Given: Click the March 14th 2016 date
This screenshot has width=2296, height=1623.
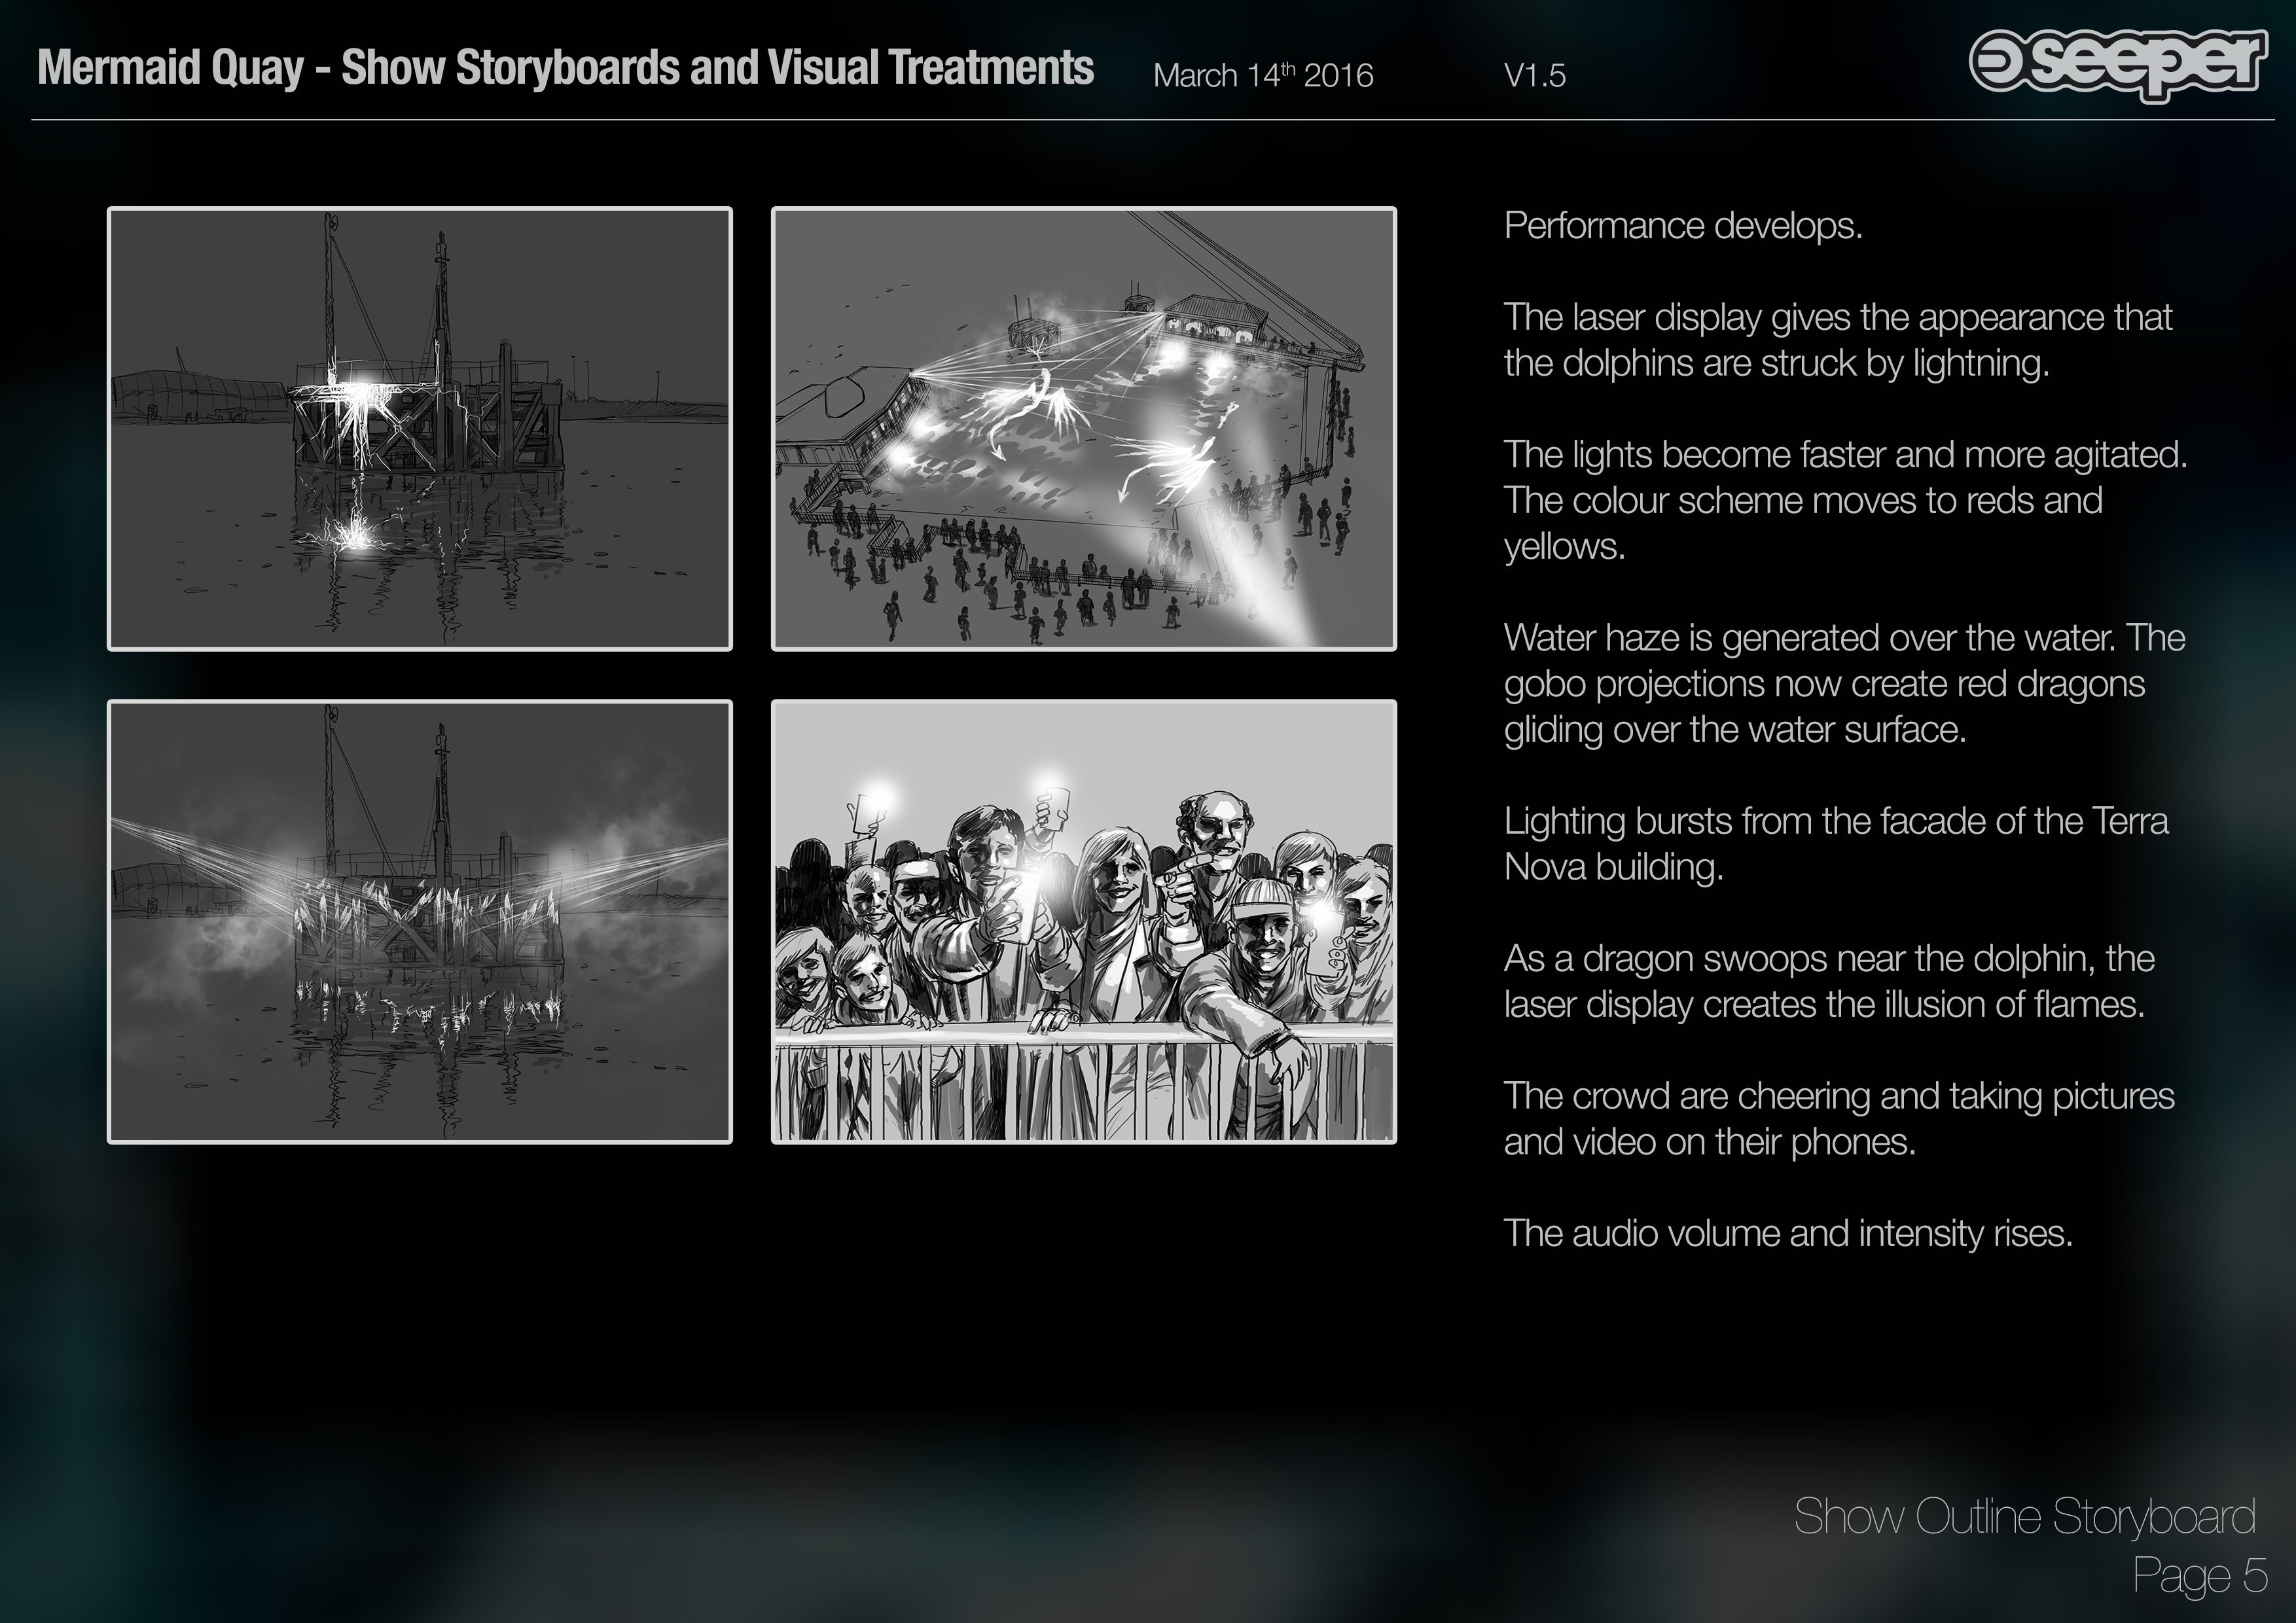Looking at the screenshot, I should tap(1262, 75).
